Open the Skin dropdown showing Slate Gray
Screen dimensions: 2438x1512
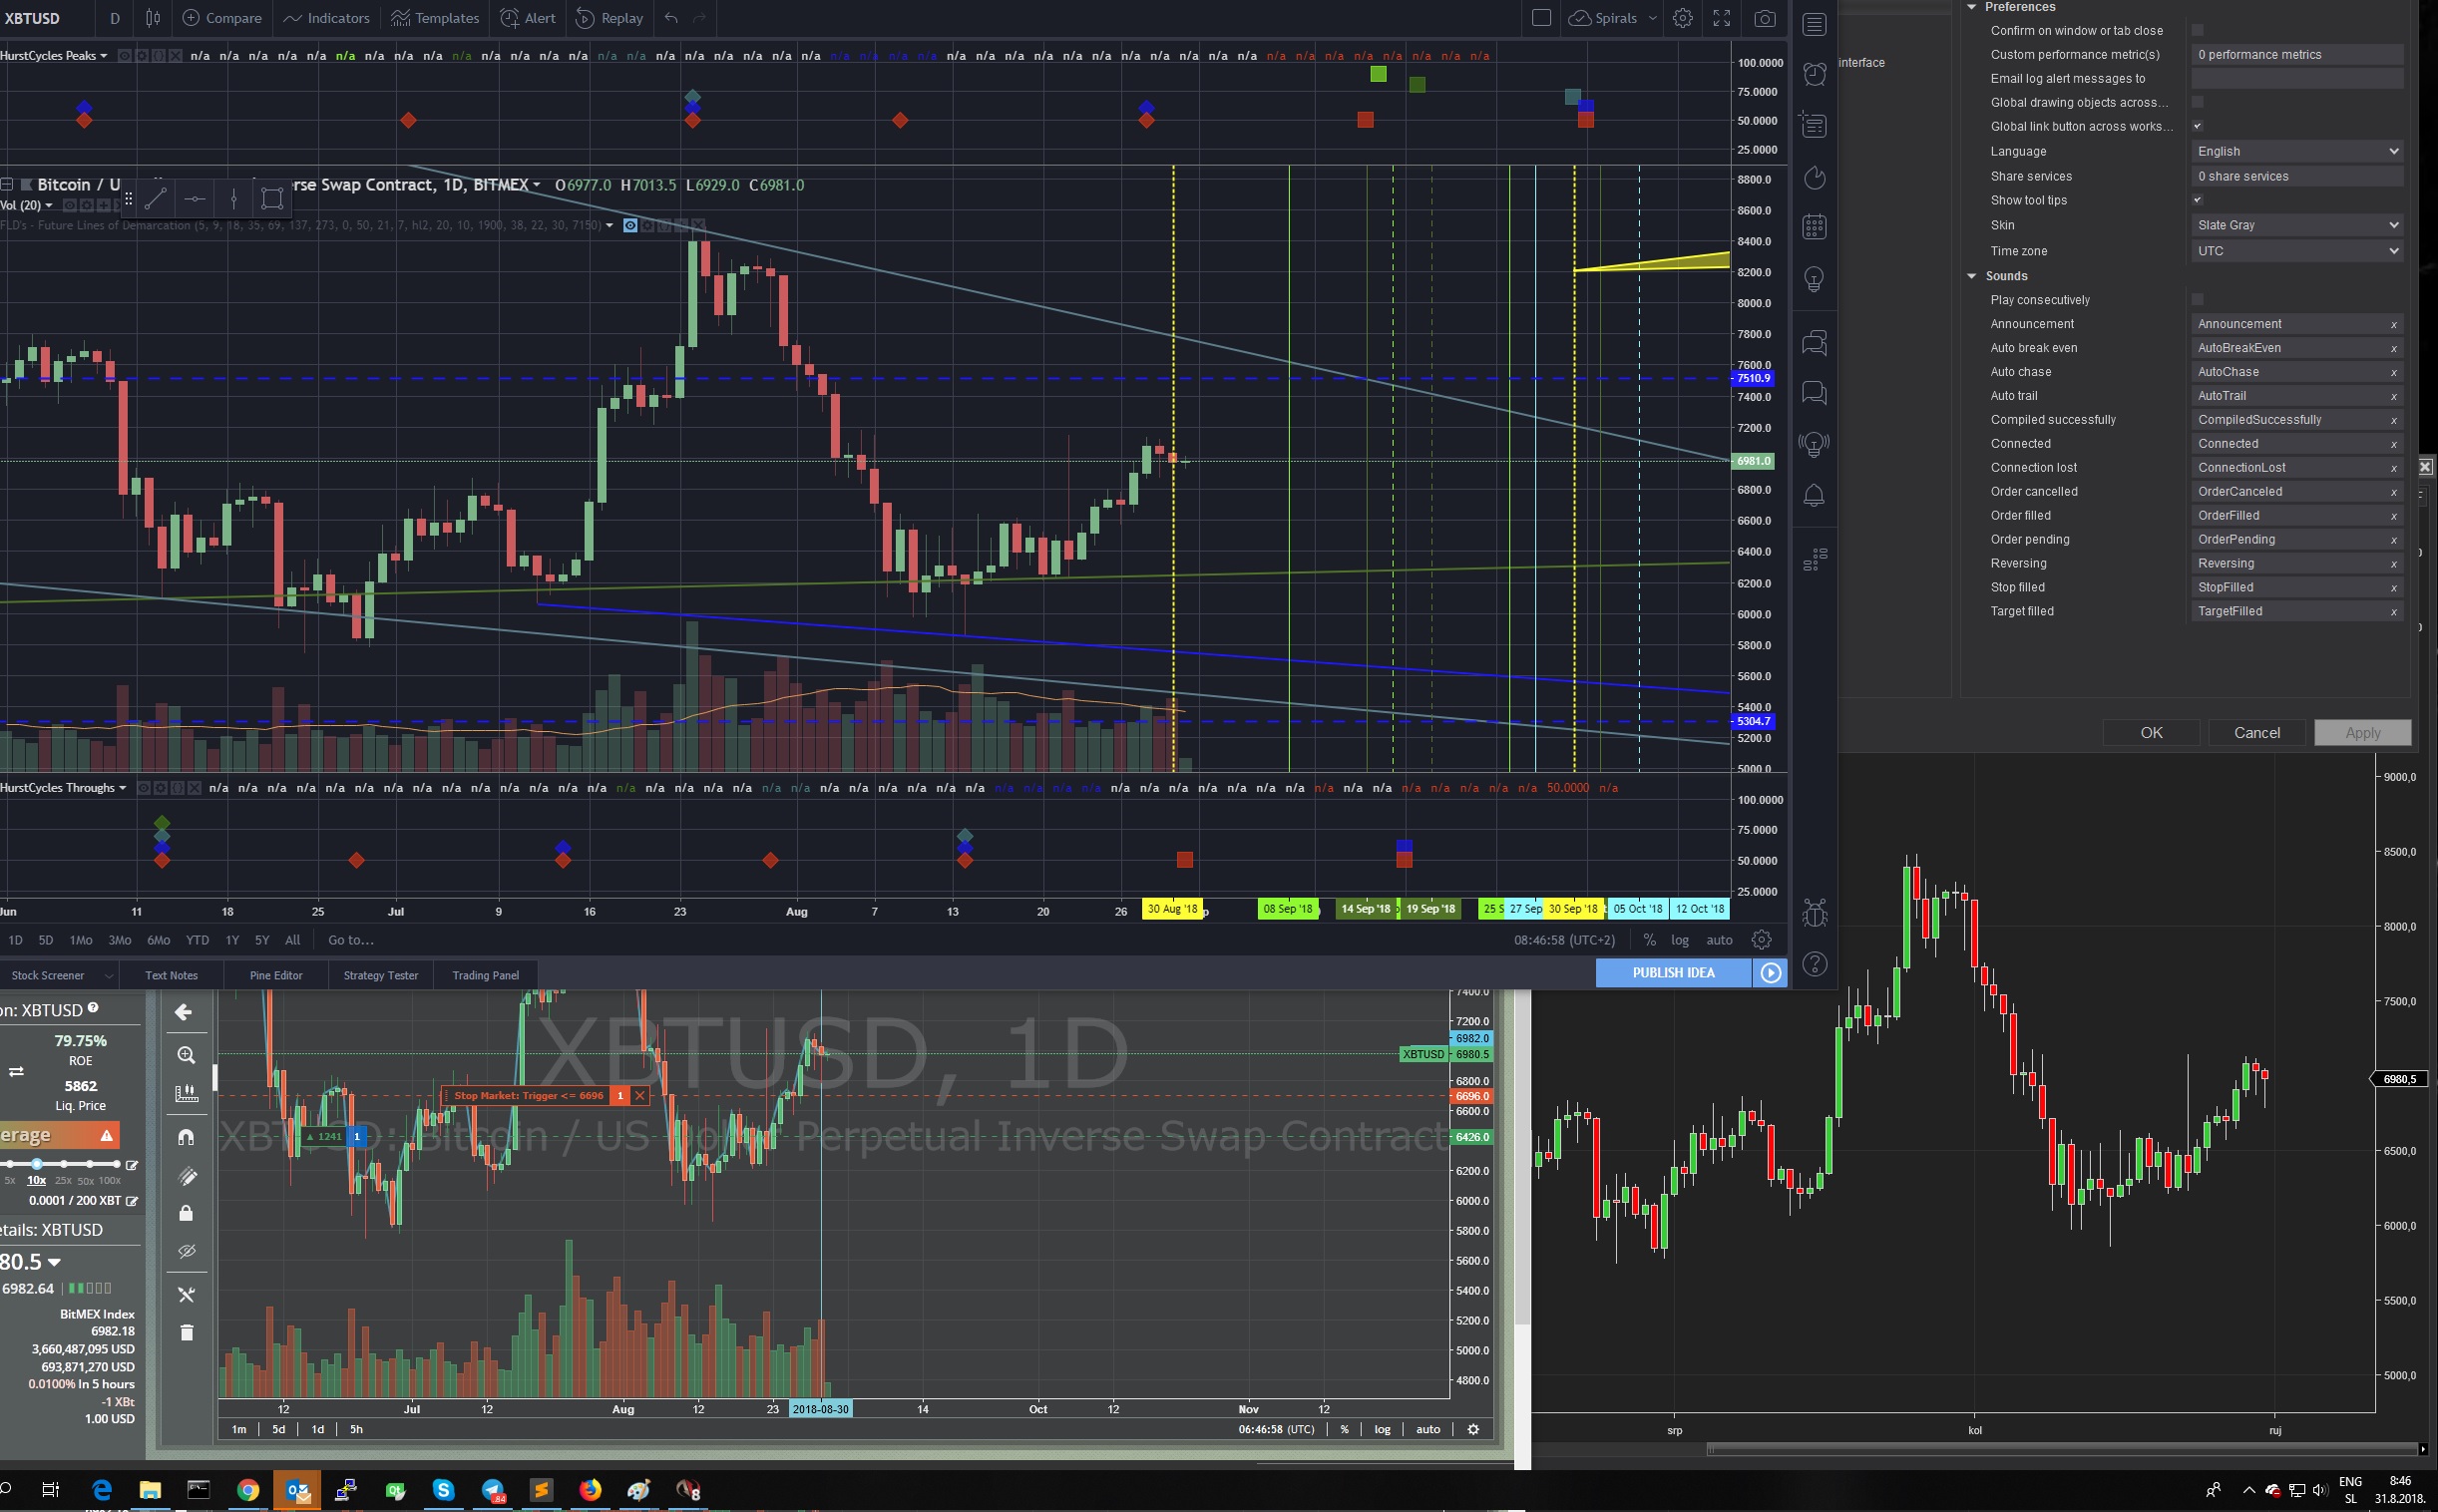pos(2297,225)
